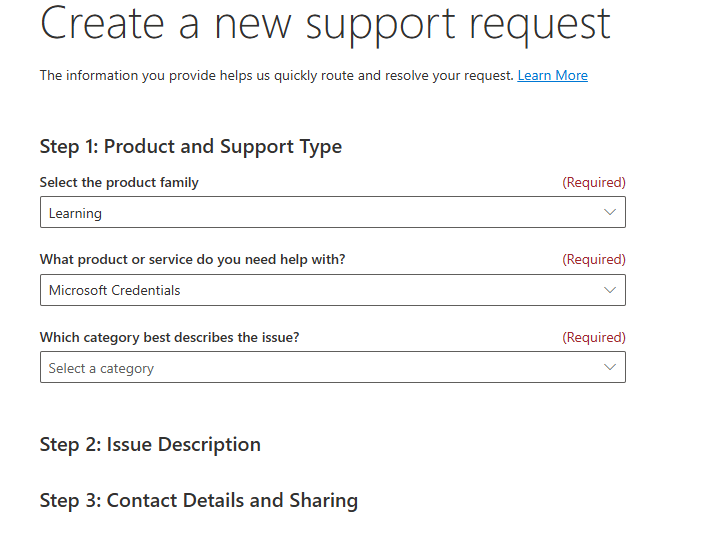The height and width of the screenshot is (551, 707).
Task: Click the Select the product family label
Action: coord(119,183)
